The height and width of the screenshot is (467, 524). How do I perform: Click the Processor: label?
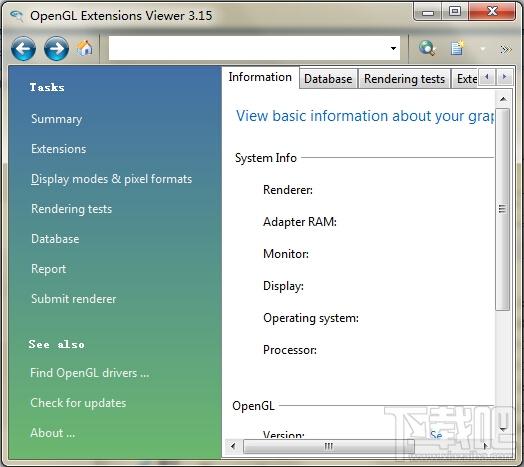pos(290,350)
